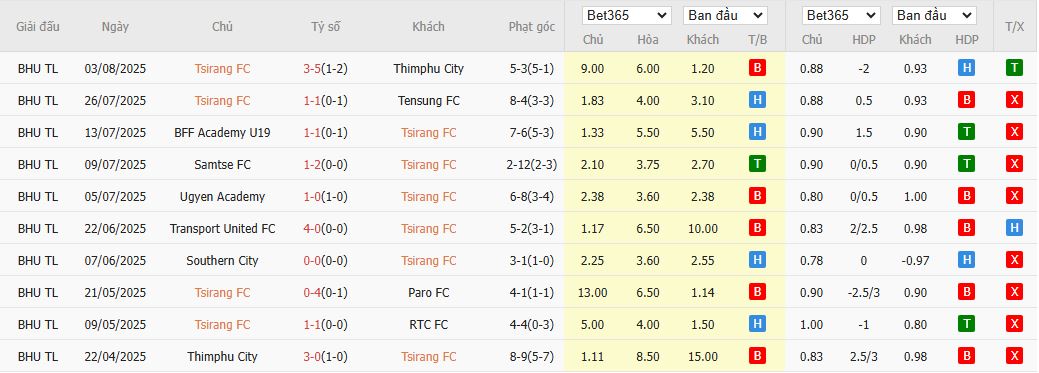Expand first Ban đầu odds dropdown
The width and height of the screenshot is (1039, 373).
click(725, 15)
